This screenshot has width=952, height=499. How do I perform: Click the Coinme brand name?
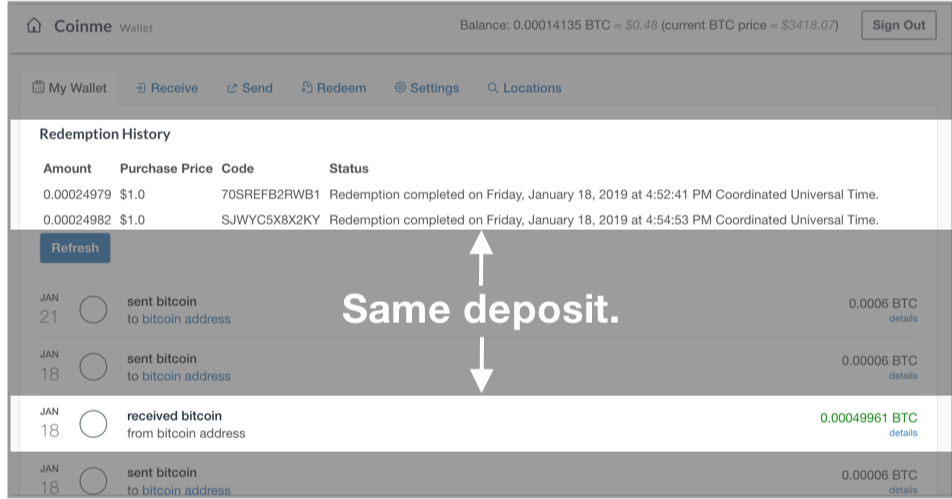point(83,26)
